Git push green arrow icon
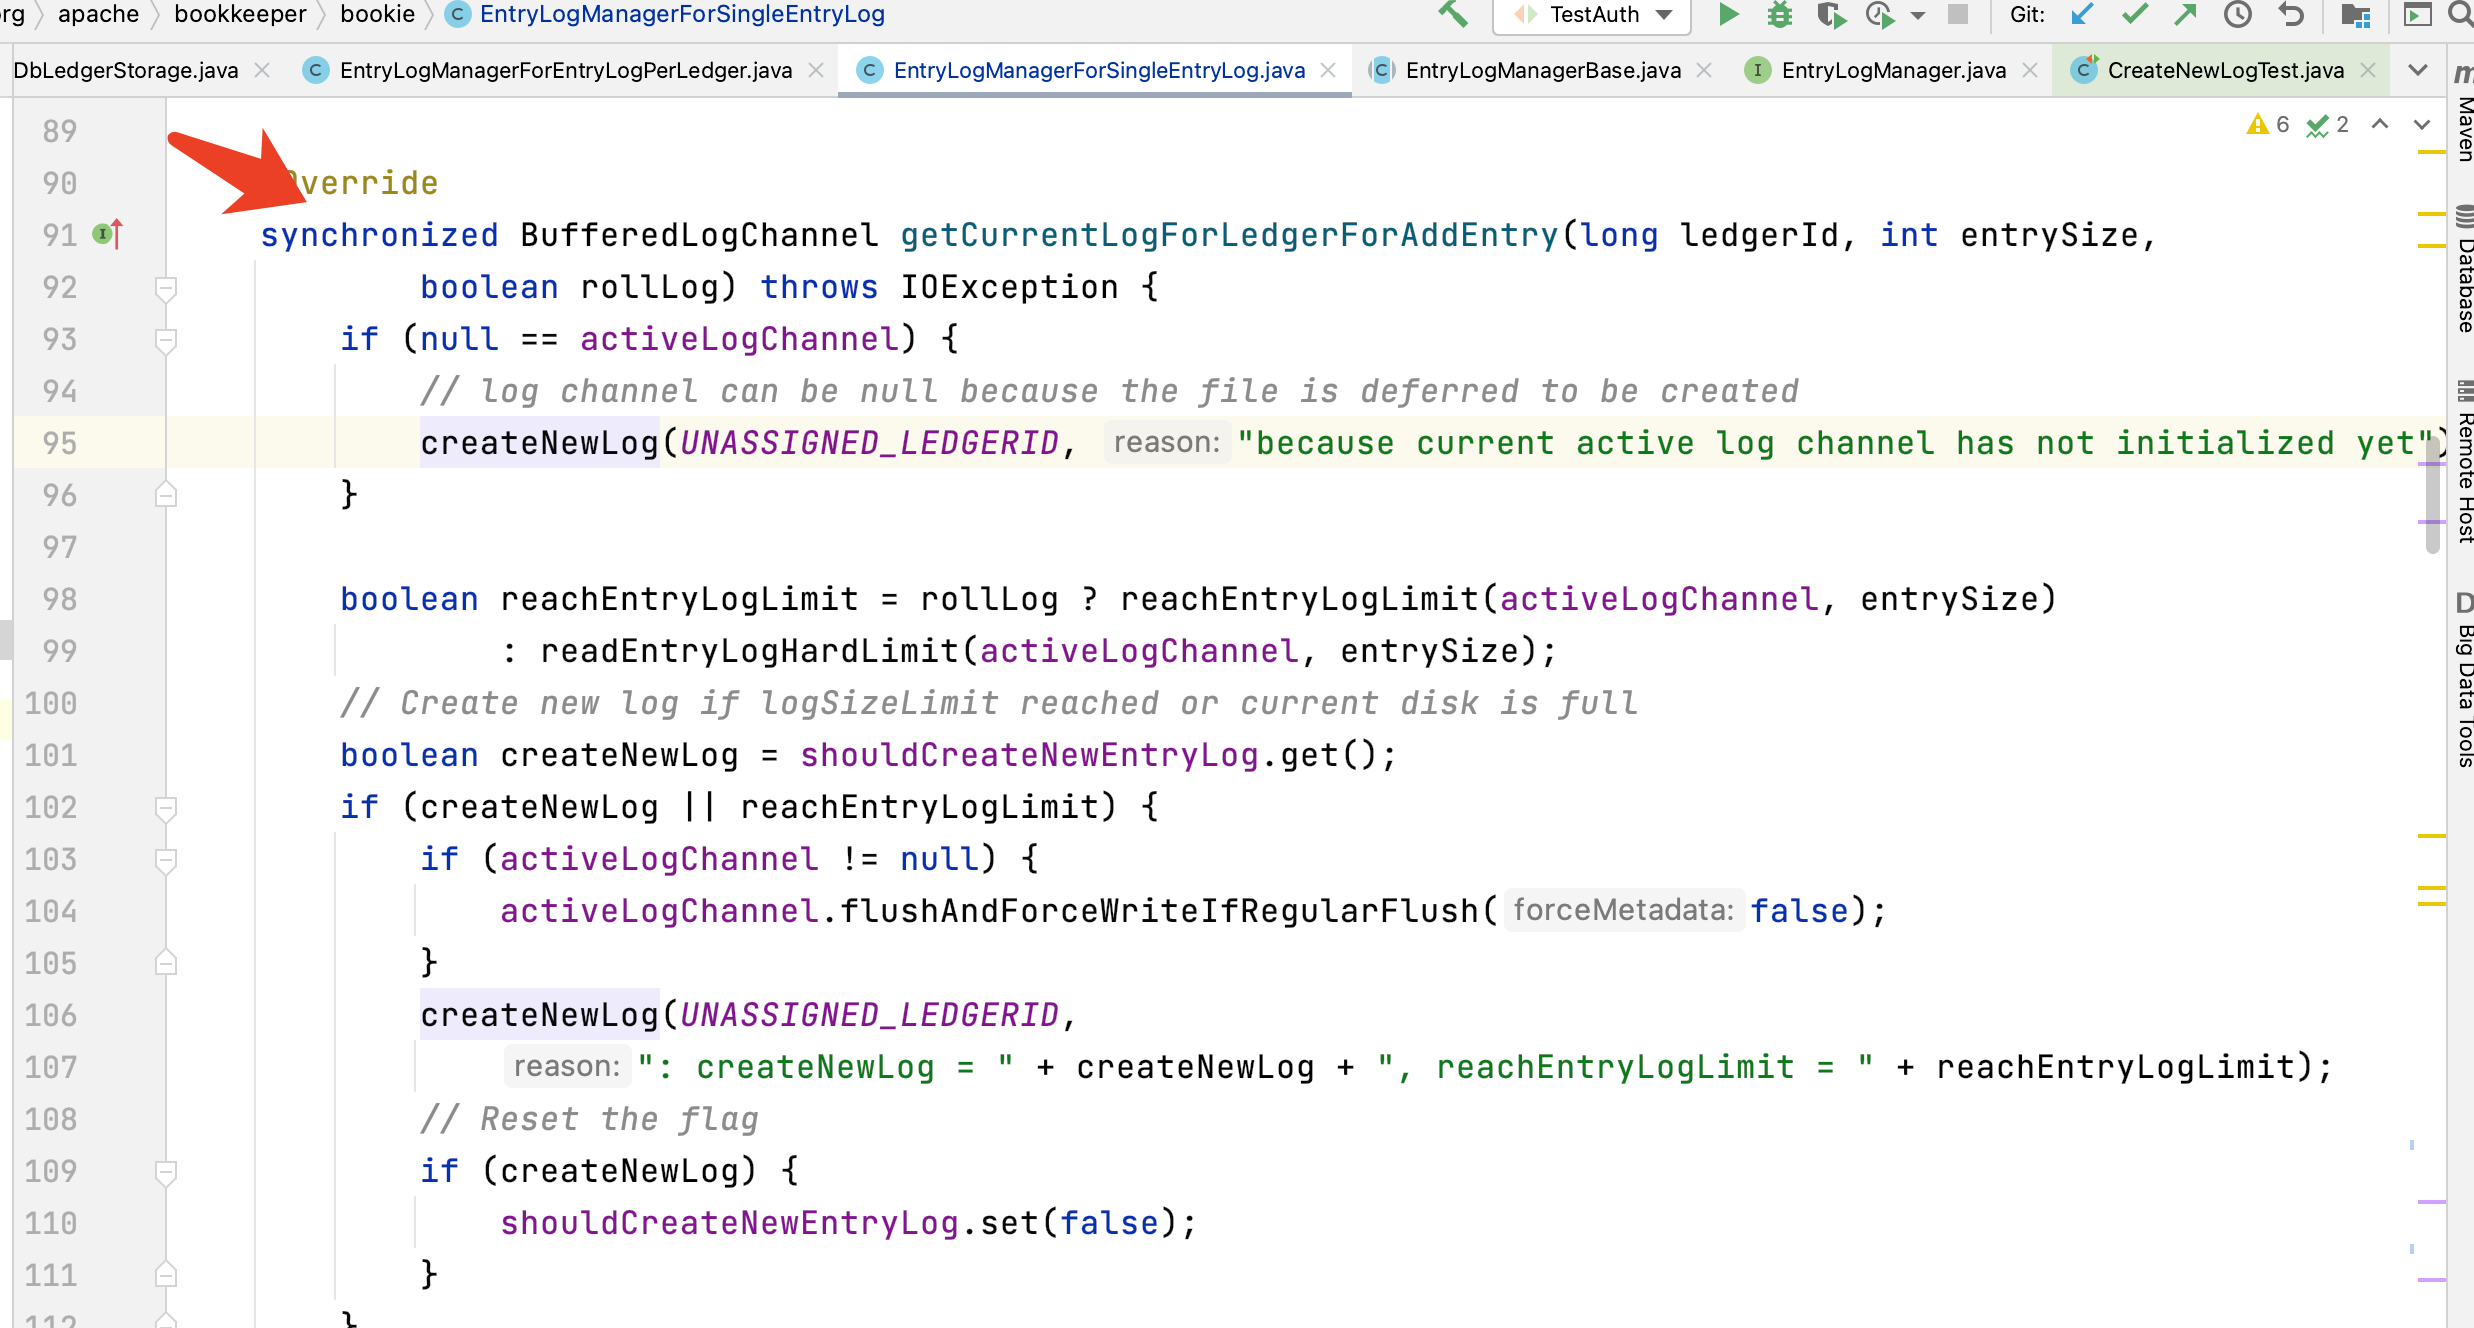 [x=2186, y=15]
